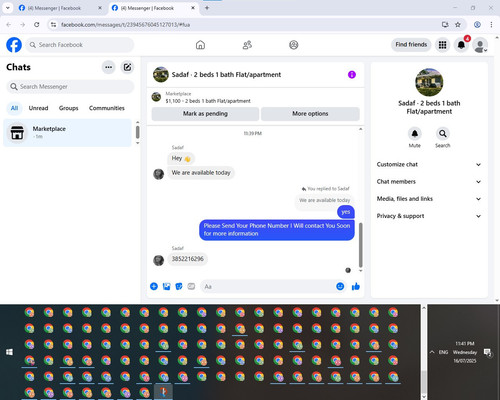
Task: Open the Friends icon in top navigation
Action: click(x=247, y=45)
